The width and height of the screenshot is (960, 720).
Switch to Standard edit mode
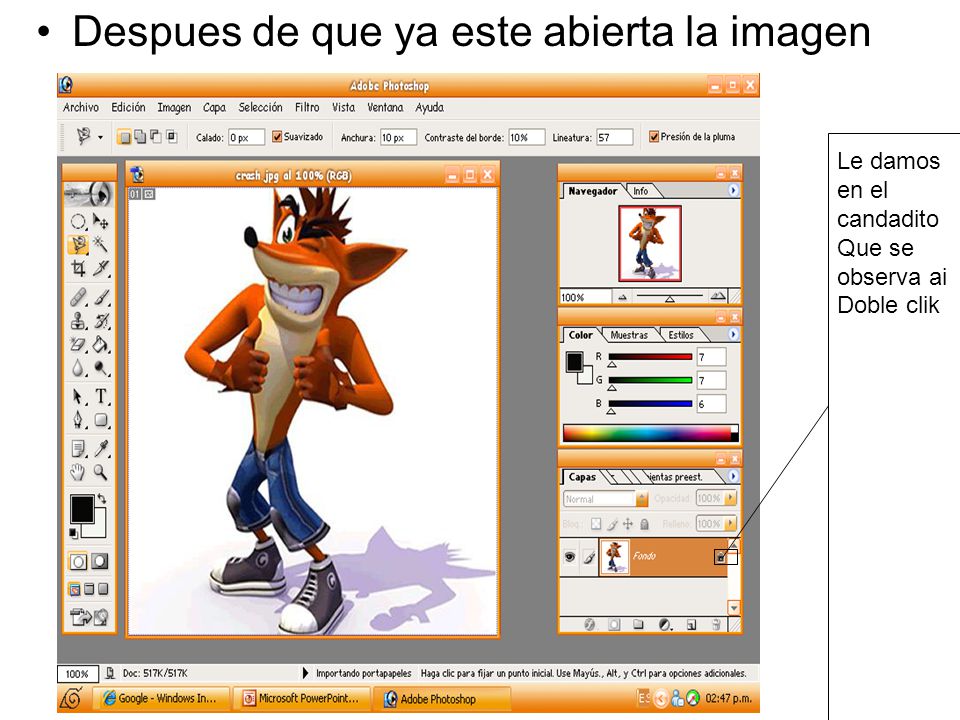[x=78, y=561]
